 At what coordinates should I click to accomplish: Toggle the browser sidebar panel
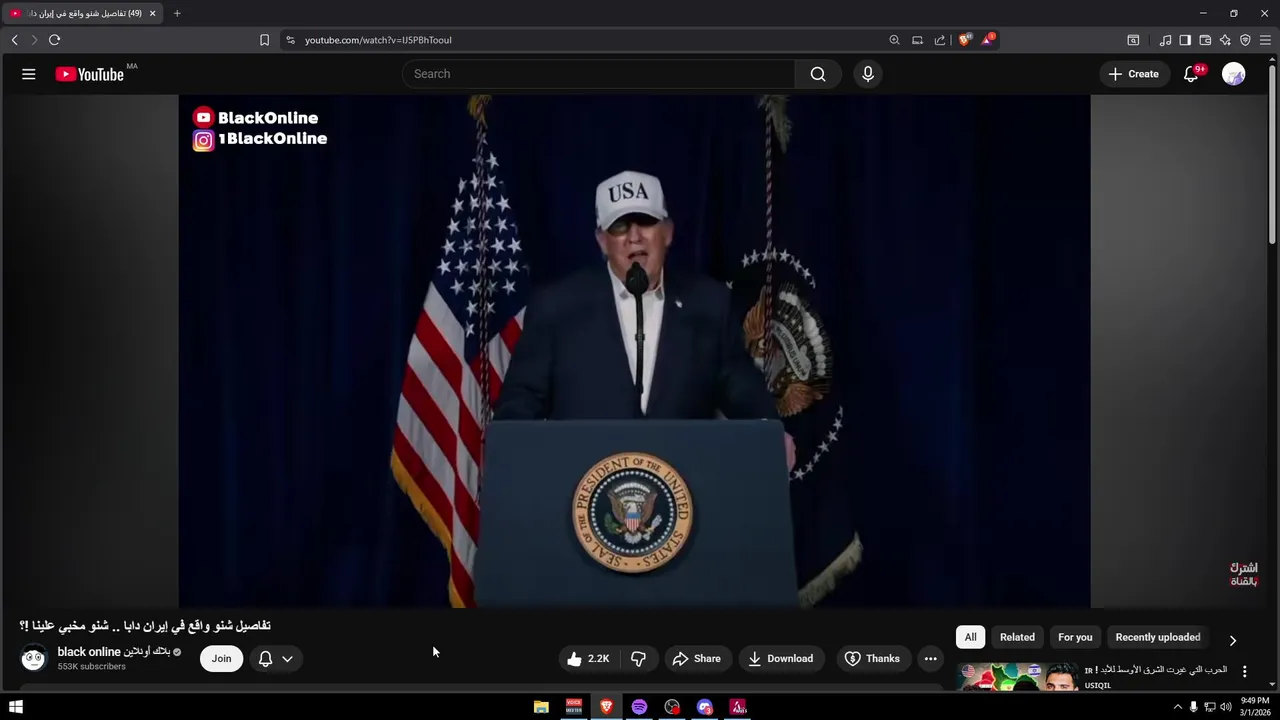(1185, 40)
